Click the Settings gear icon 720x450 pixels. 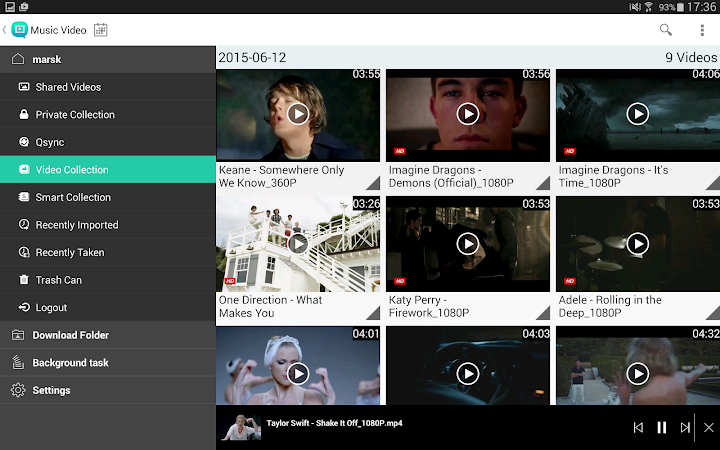18,390
